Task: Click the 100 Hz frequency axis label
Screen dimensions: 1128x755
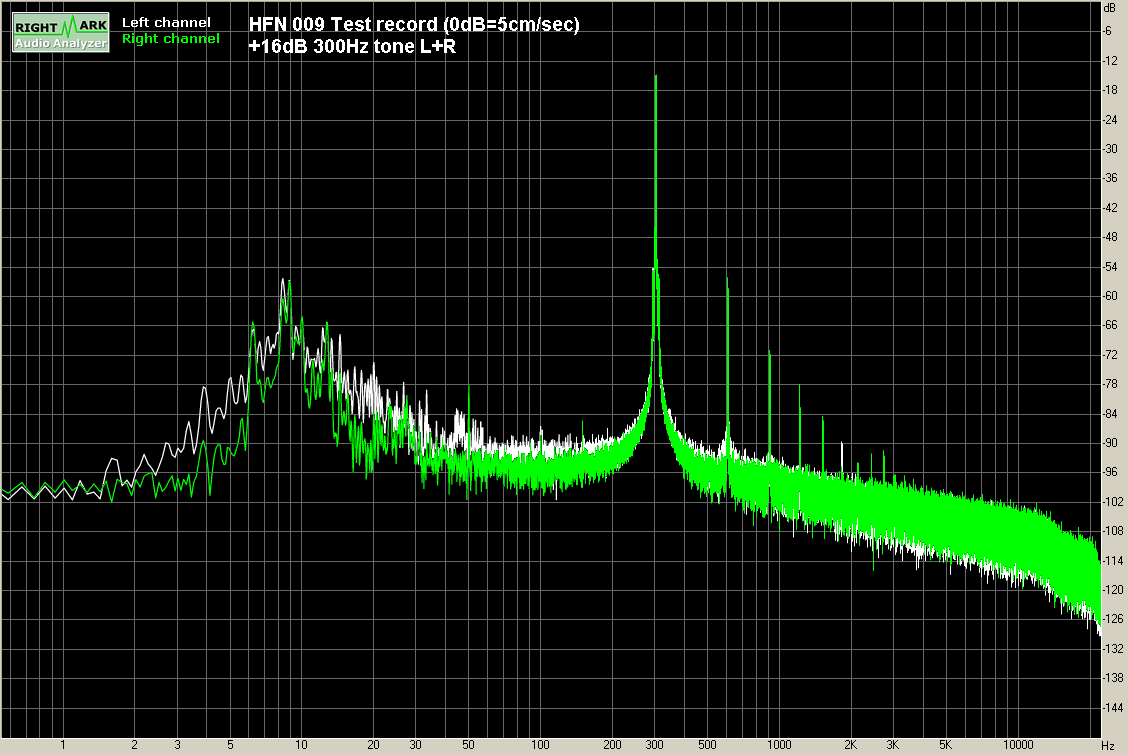Action: tap(540, 745)
